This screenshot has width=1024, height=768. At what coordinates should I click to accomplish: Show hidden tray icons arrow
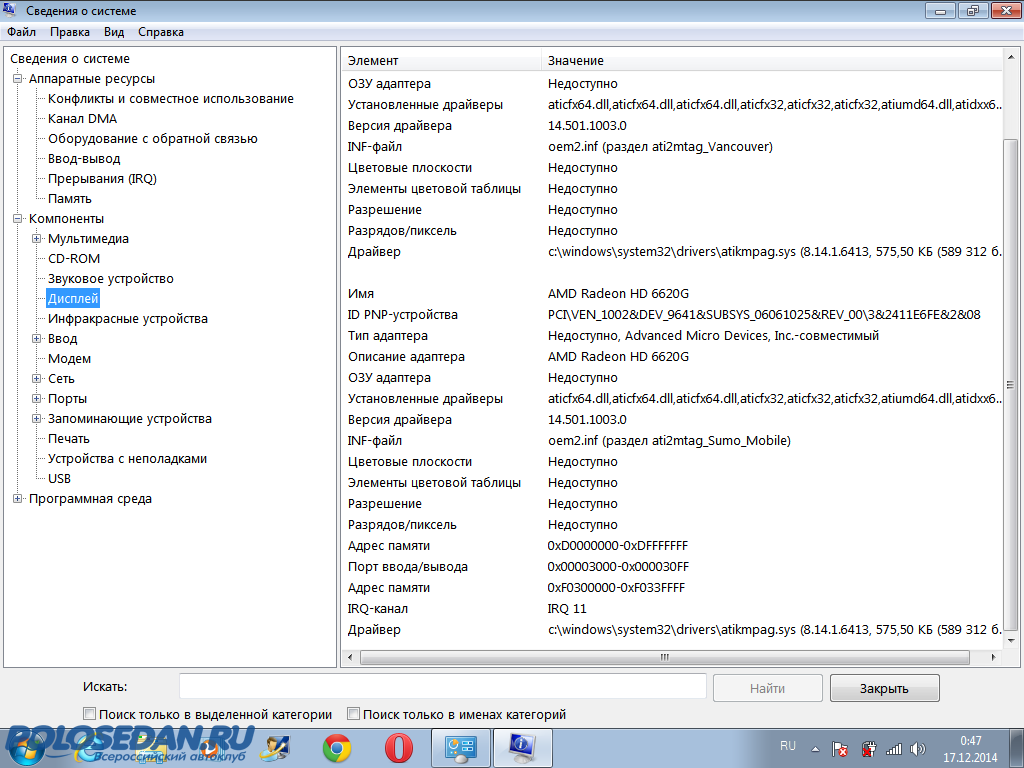point(817,748)
